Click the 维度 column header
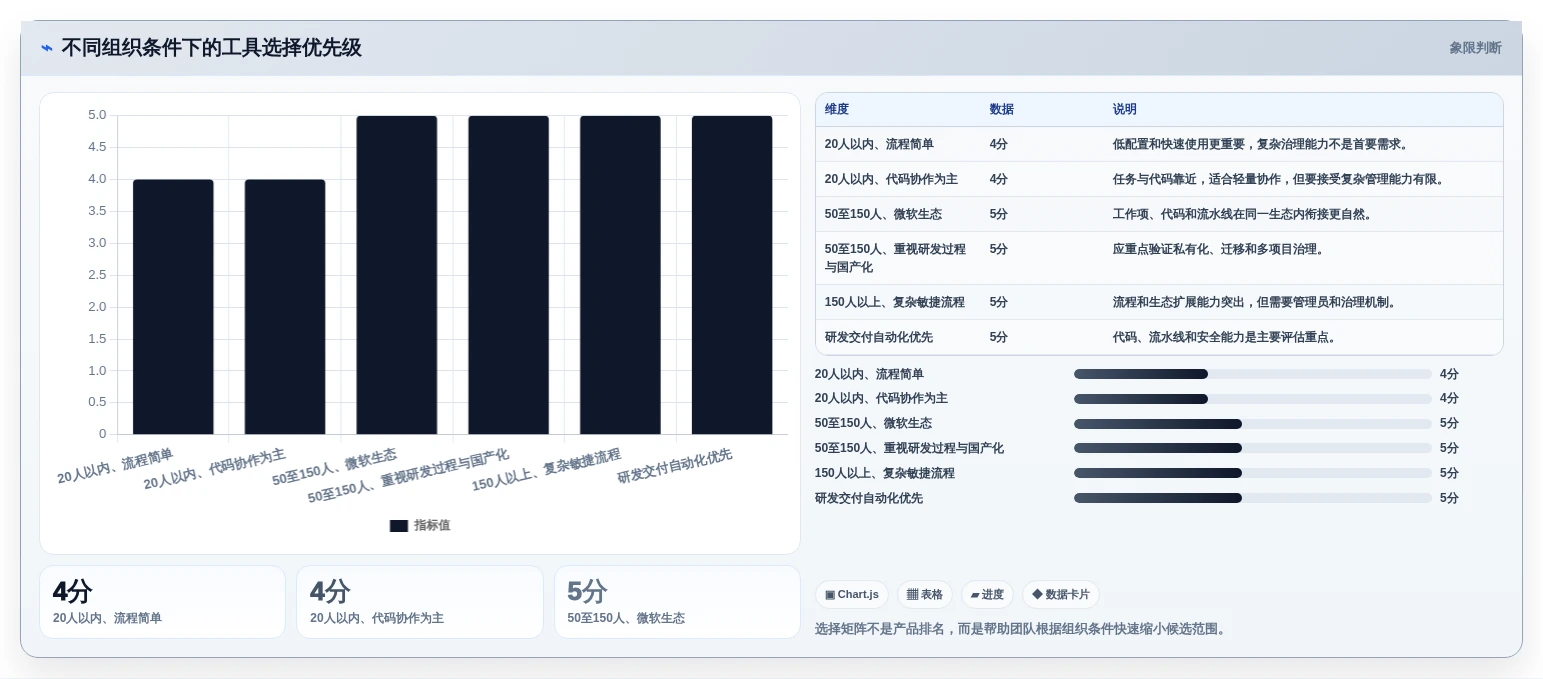 tap(837, 110)
